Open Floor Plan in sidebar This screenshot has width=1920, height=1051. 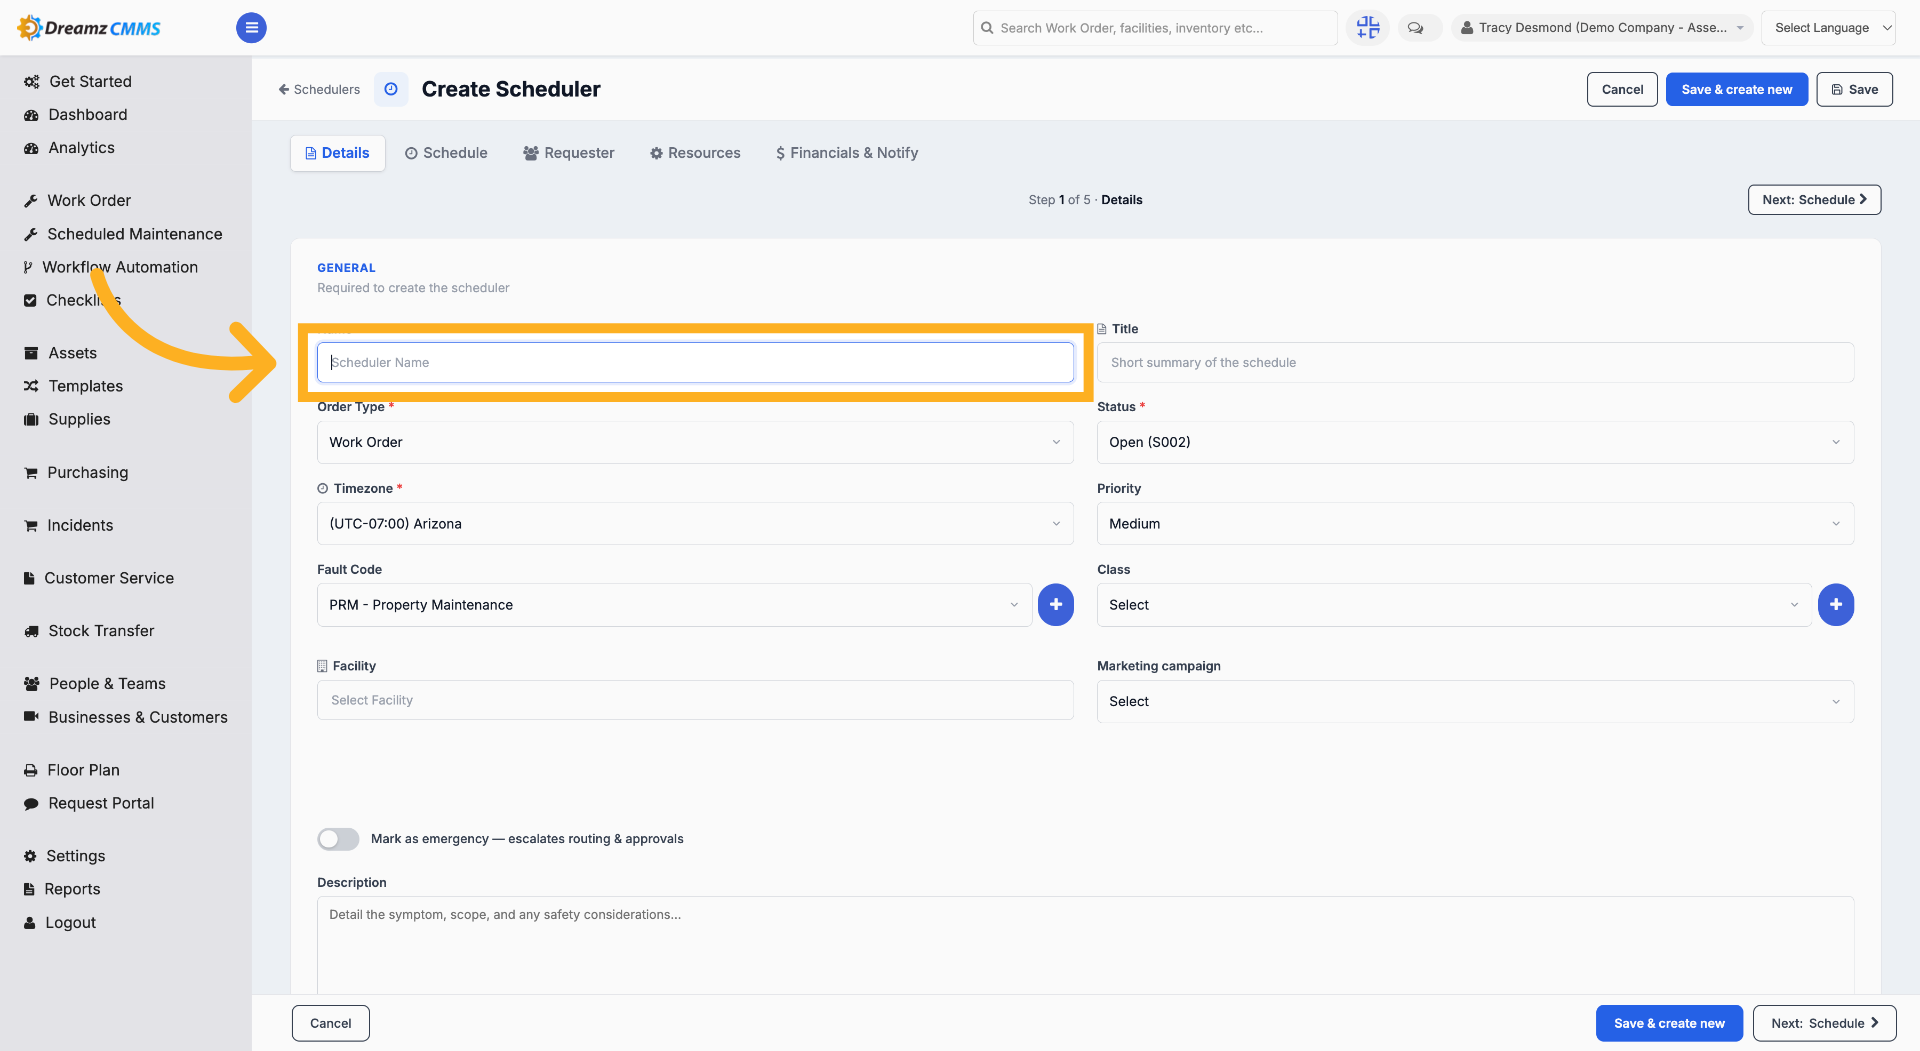(x=72, y=770)
